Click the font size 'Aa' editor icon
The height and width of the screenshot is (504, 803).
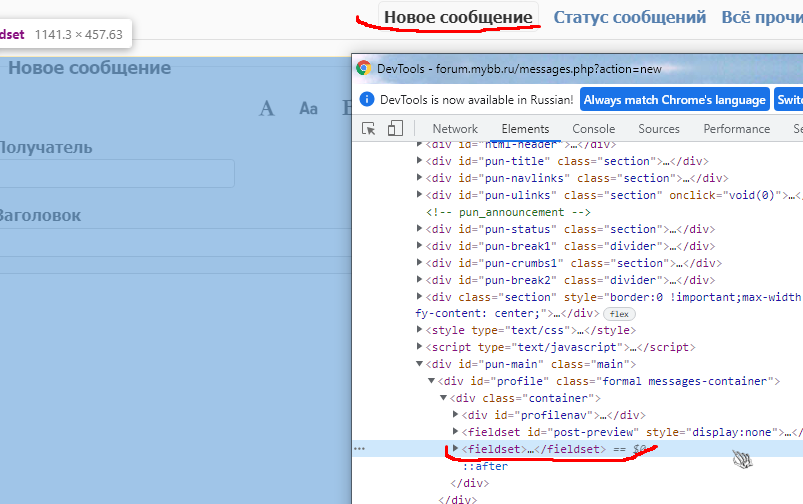click(308, 109)
